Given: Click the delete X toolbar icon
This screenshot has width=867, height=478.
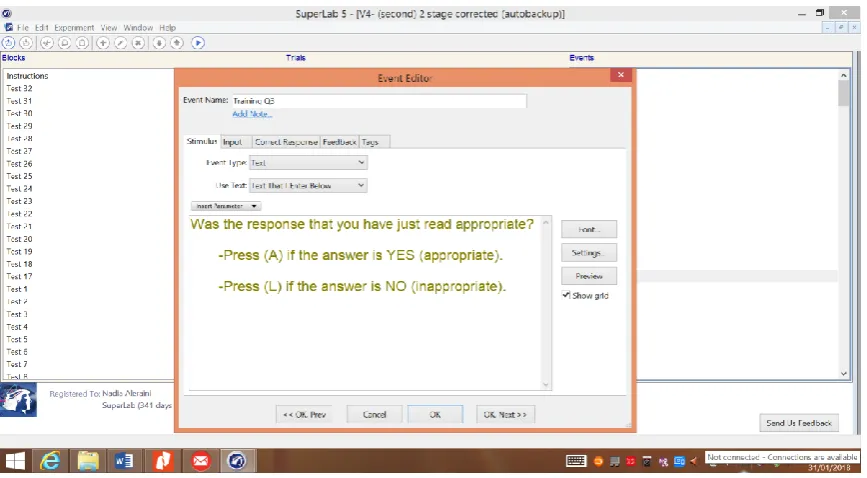Looking at the screenshot, I should (x=138, y=43).
